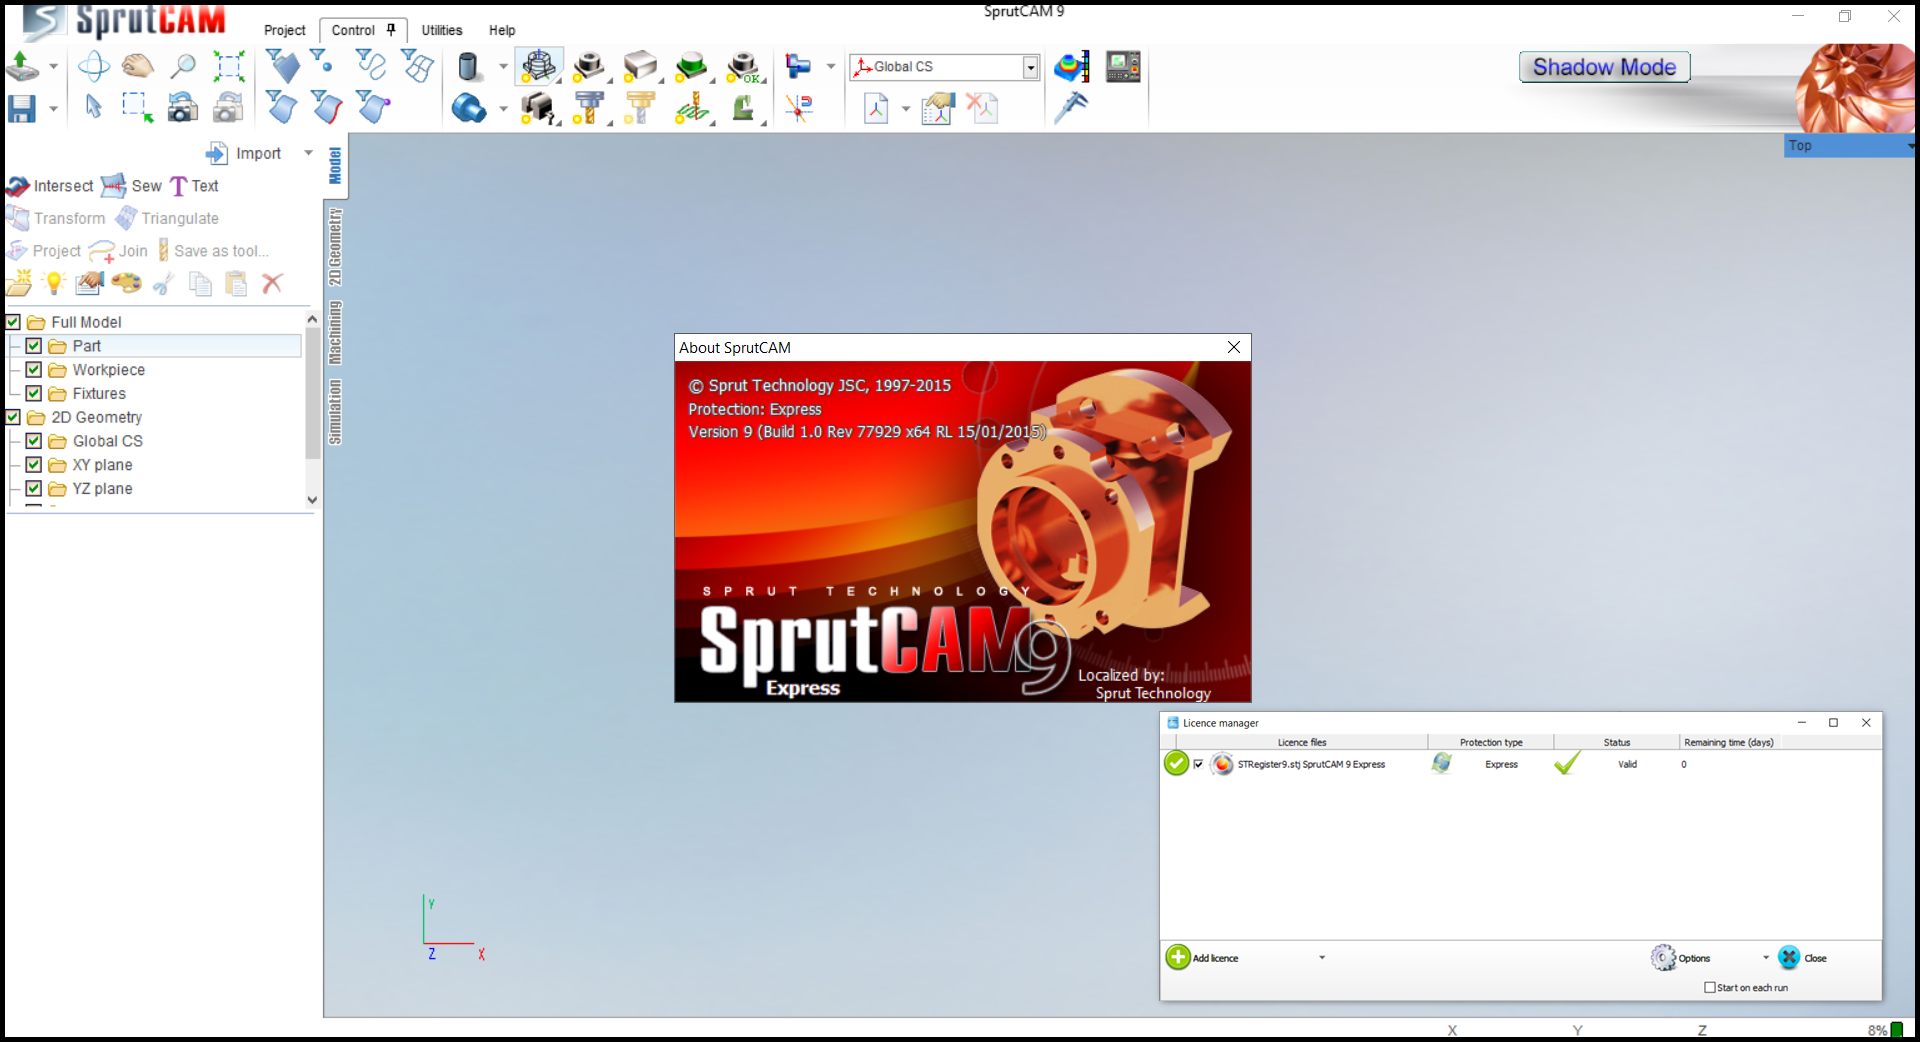Uncheck the Fixtures checkbox

(x=34, y=394)
